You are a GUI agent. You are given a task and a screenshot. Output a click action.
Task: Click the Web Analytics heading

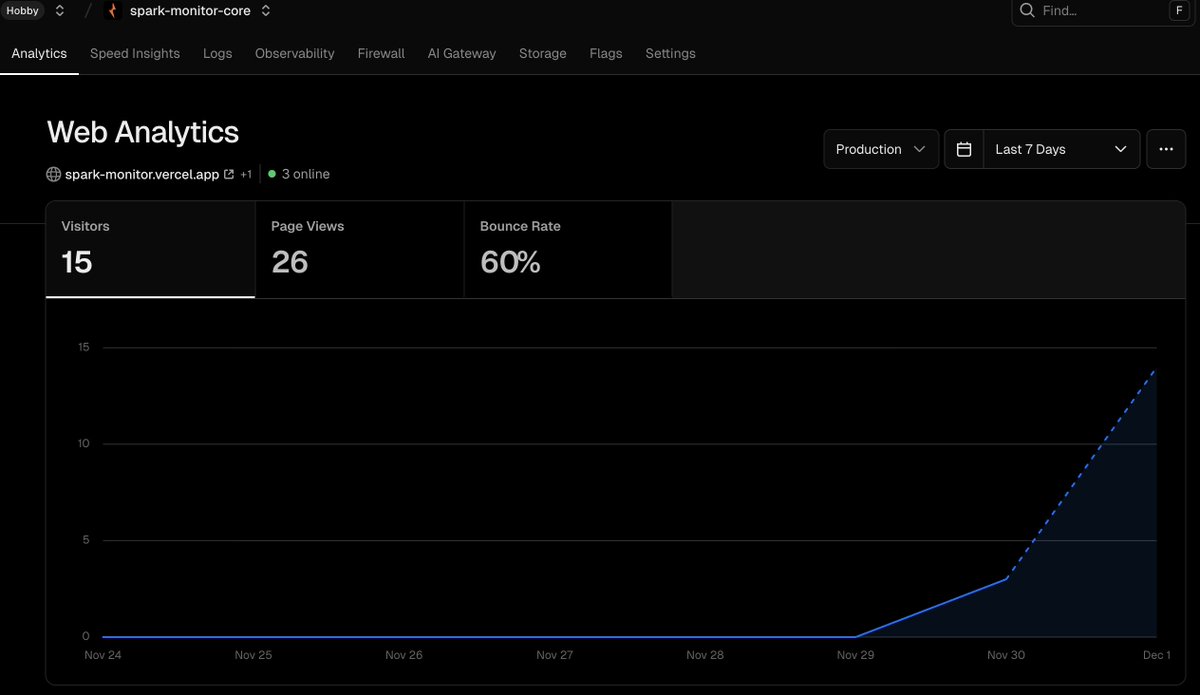(143, 132)
